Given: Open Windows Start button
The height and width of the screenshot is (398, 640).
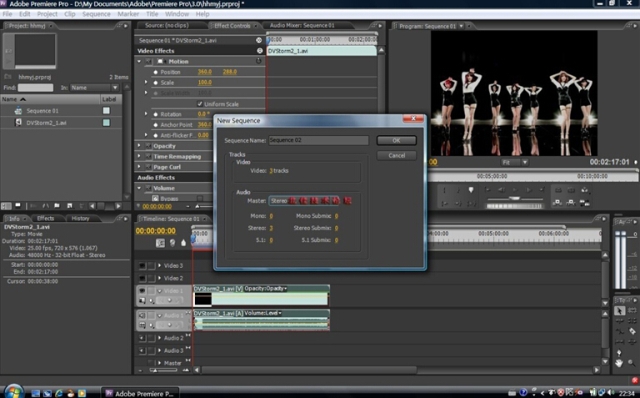Looking at the screenshot, I should [13, 391].
